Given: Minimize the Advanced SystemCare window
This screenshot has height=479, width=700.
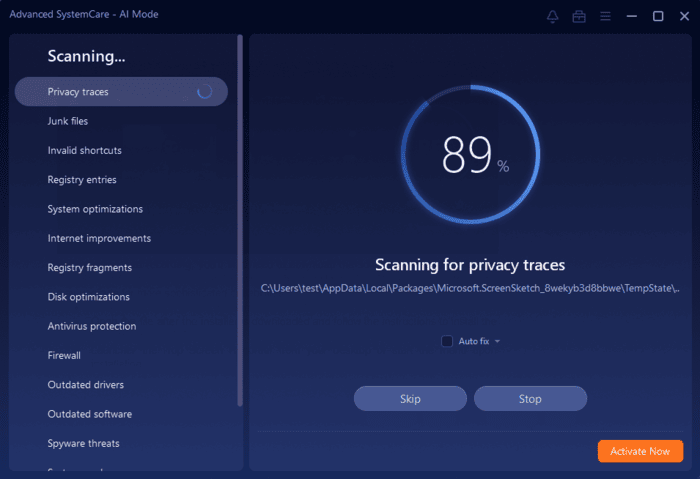Looking at the screenshot, I should [x=632, y=16].
